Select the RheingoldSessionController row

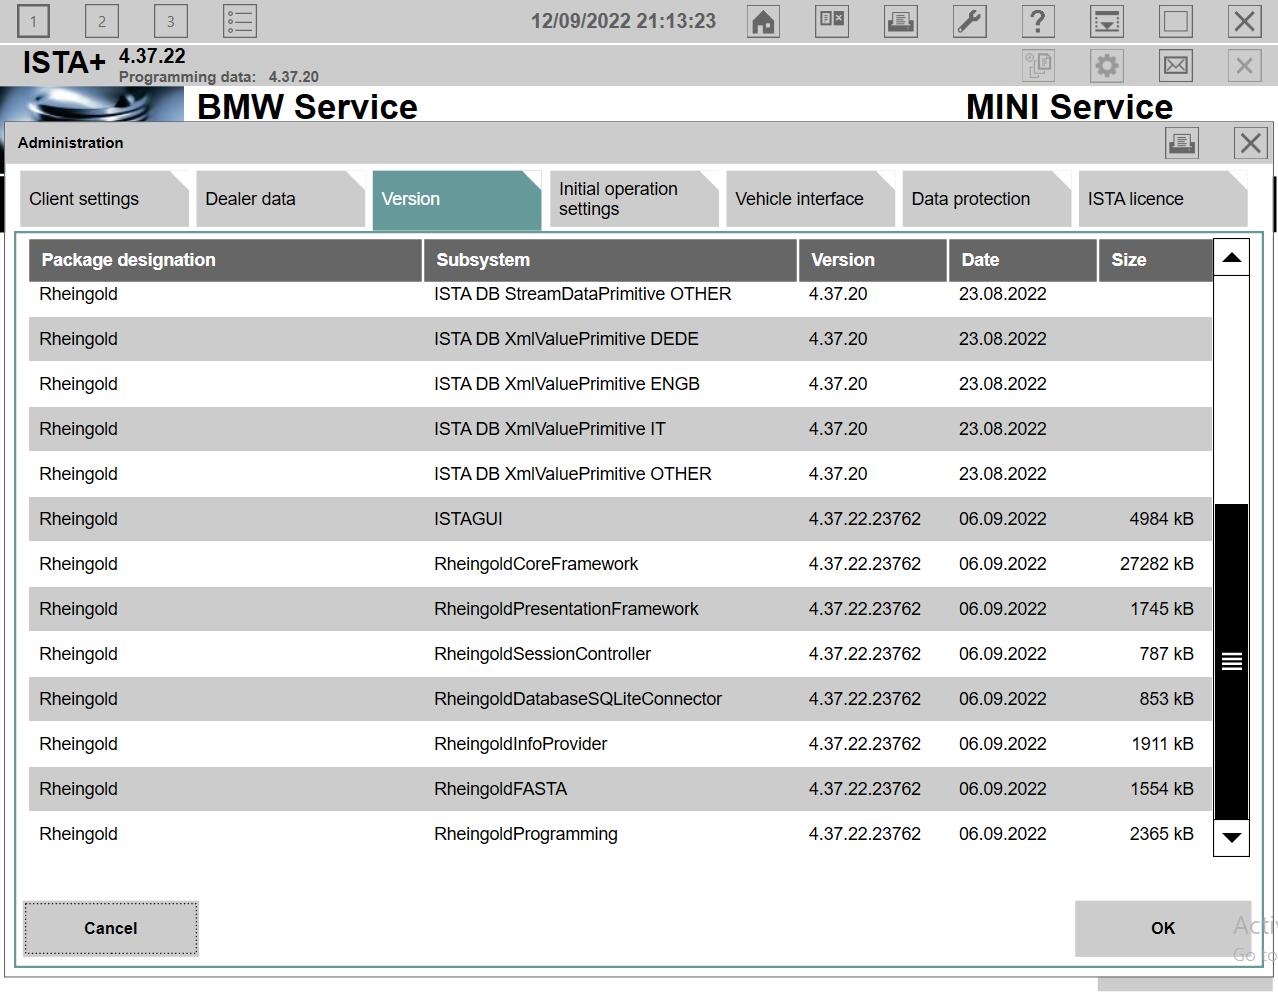coord(620,654)
